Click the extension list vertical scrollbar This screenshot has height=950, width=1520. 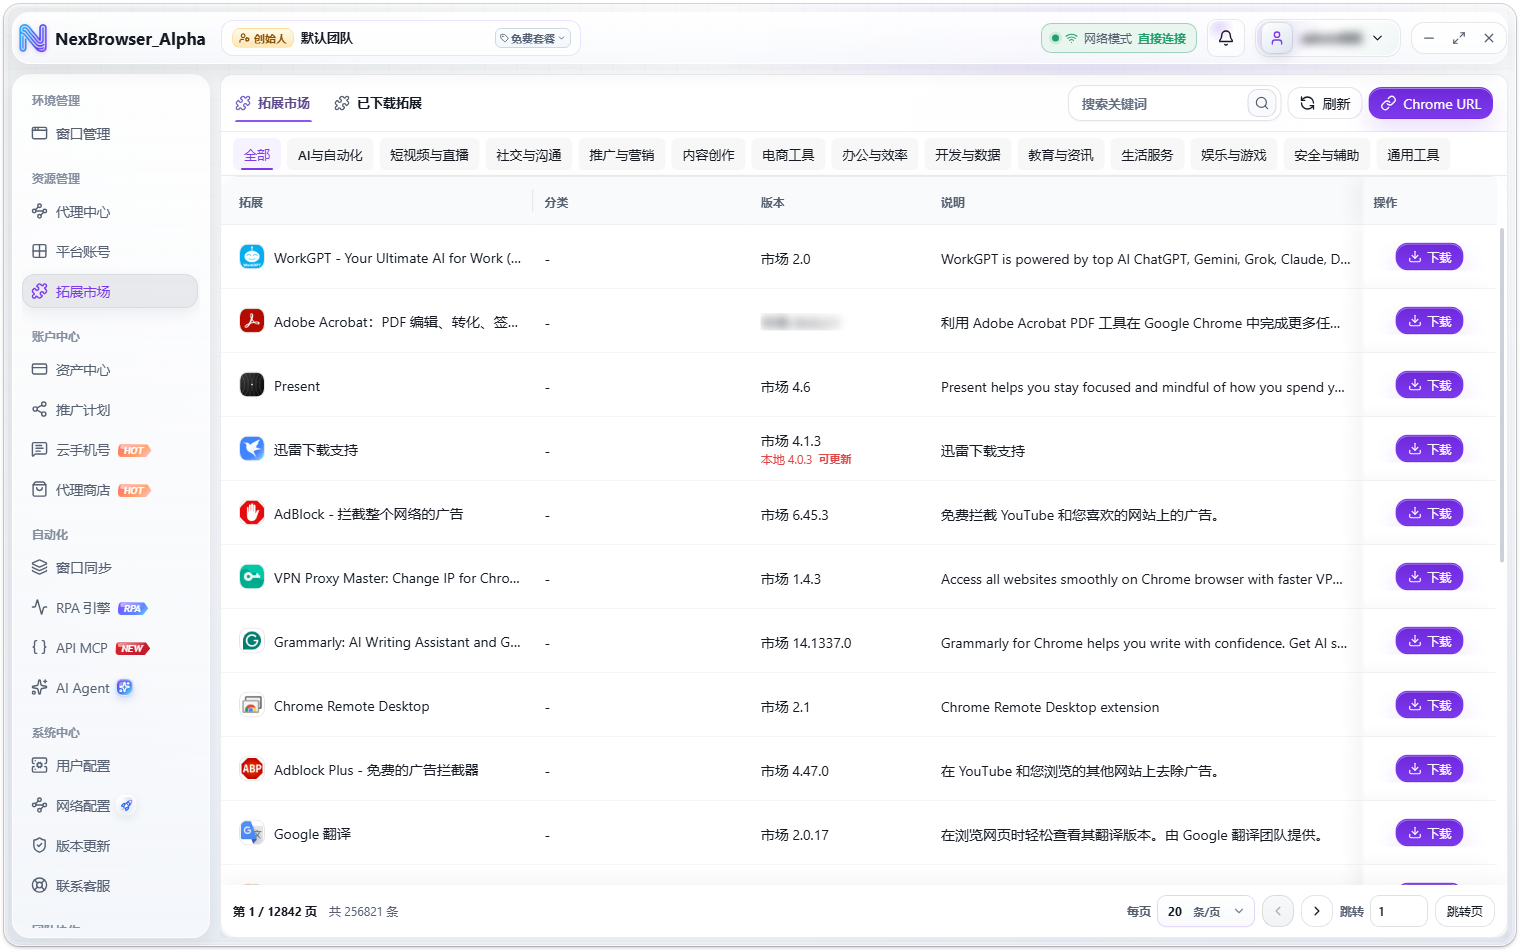[x=1501, y=395]
